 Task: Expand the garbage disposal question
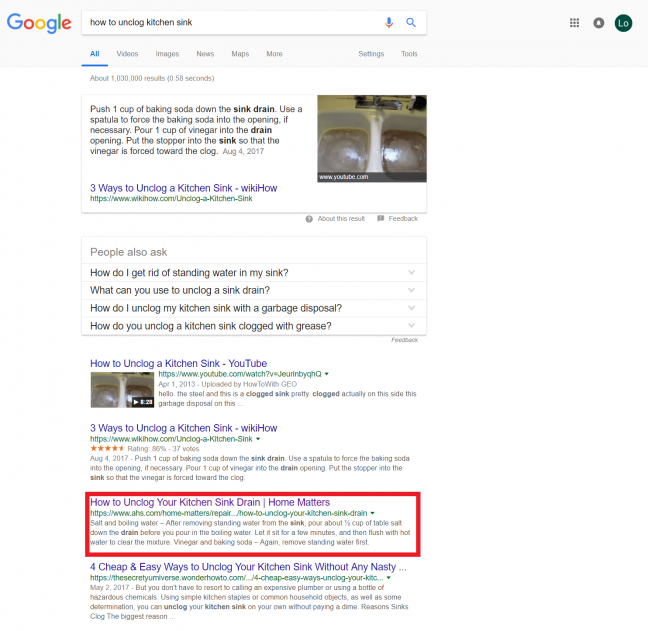(x=254, y=308)
